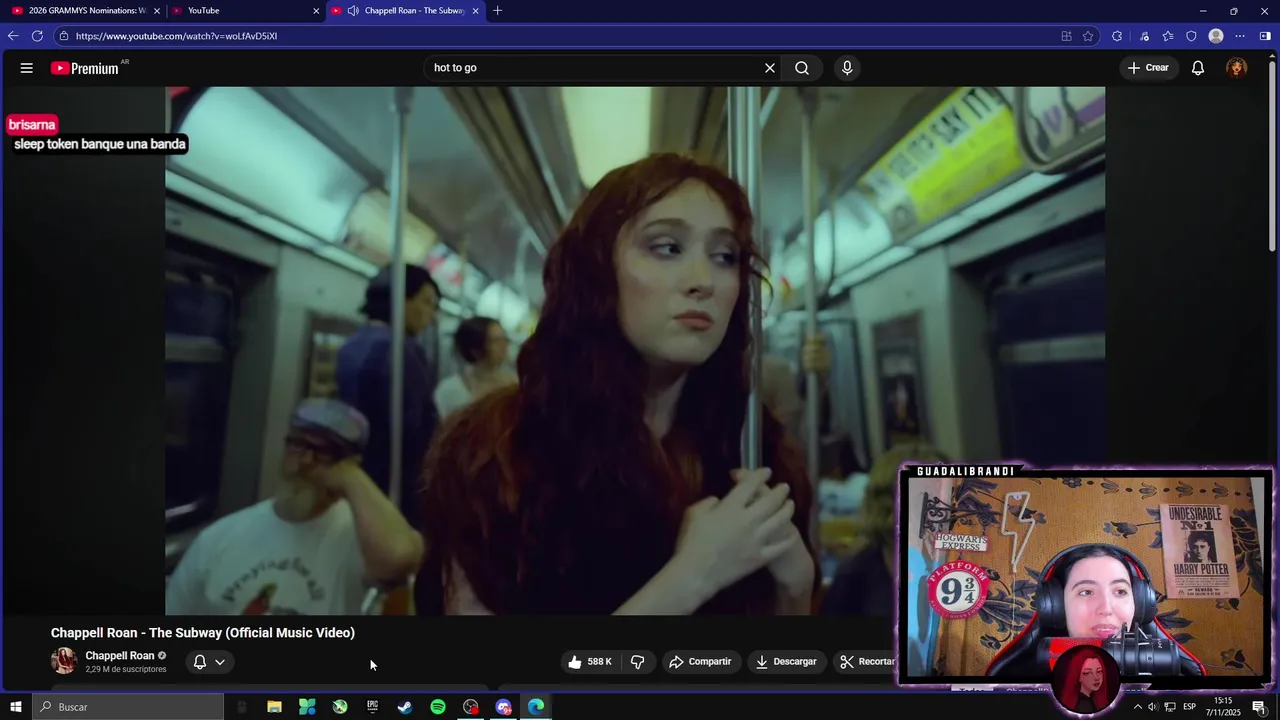The height and width of the screenshot is (720, 1280).
Task: Add page to favorites with star
Action: coord(1088,36)
